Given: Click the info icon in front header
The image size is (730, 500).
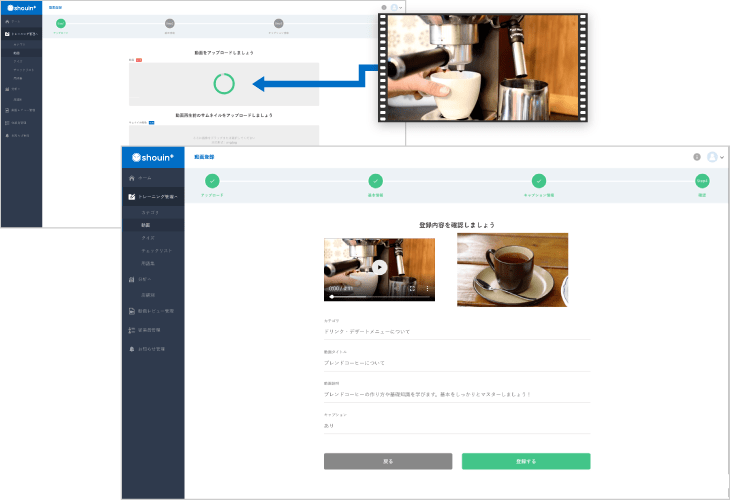Looking at the screenshot, I should point(697,157).
